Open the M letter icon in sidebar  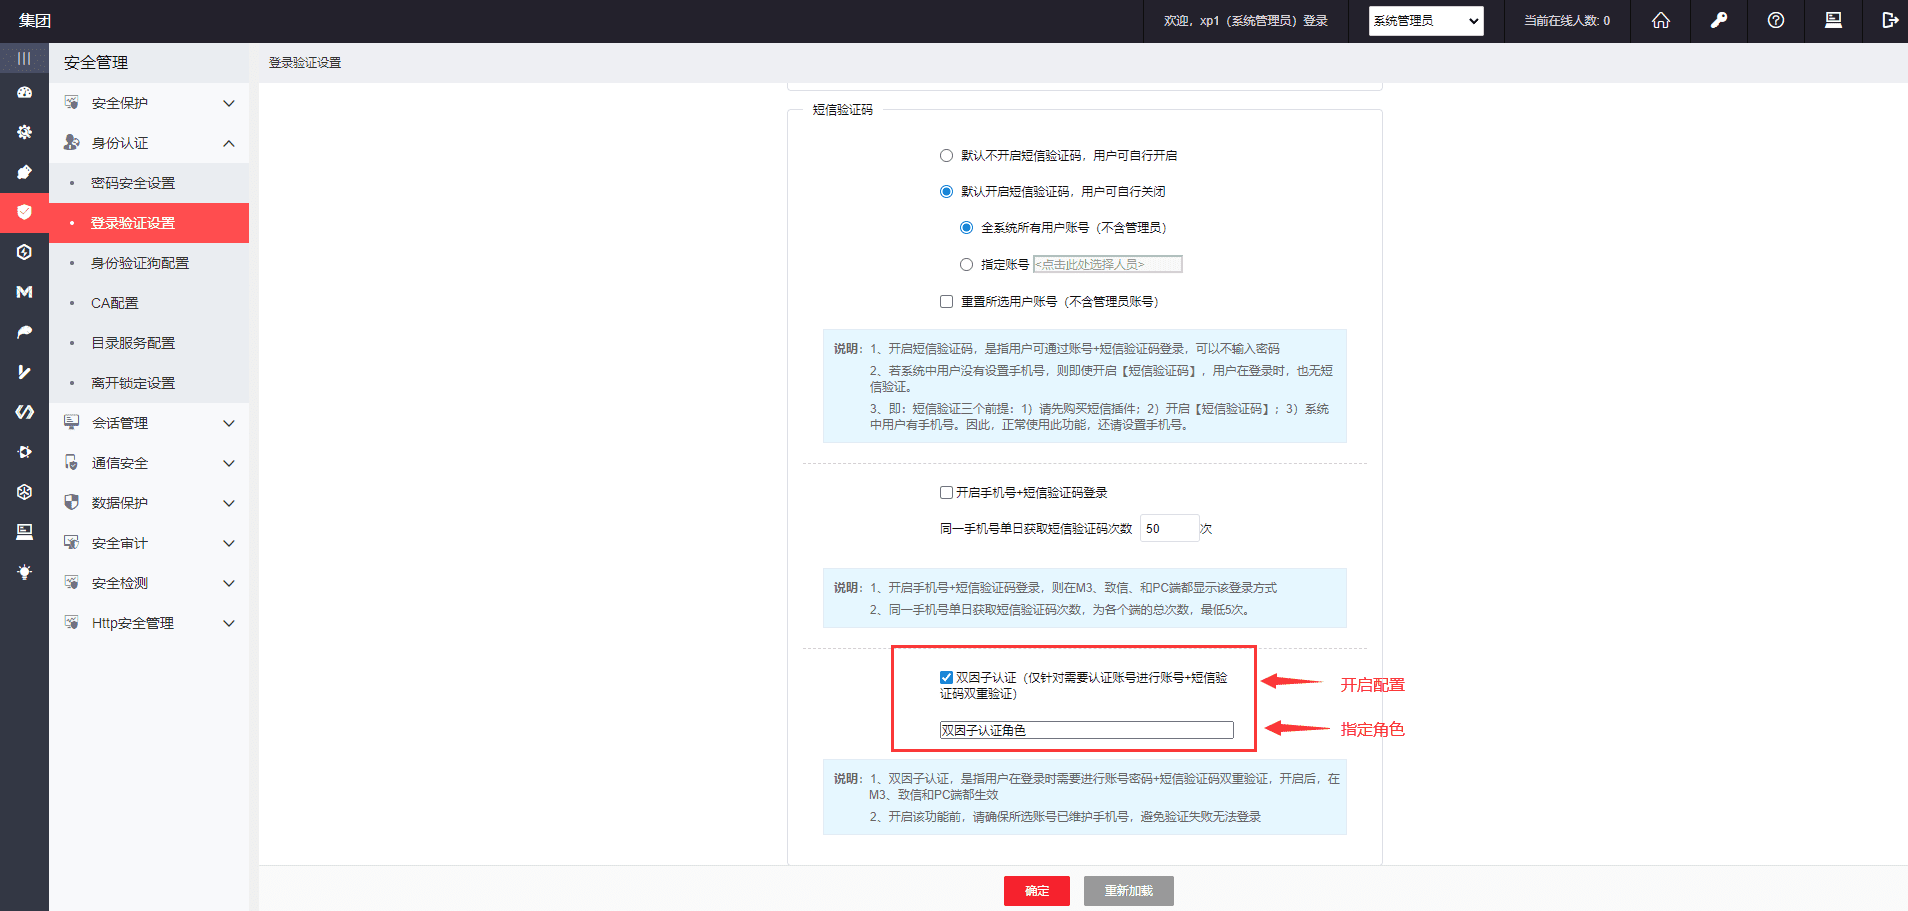coord(24,292)
